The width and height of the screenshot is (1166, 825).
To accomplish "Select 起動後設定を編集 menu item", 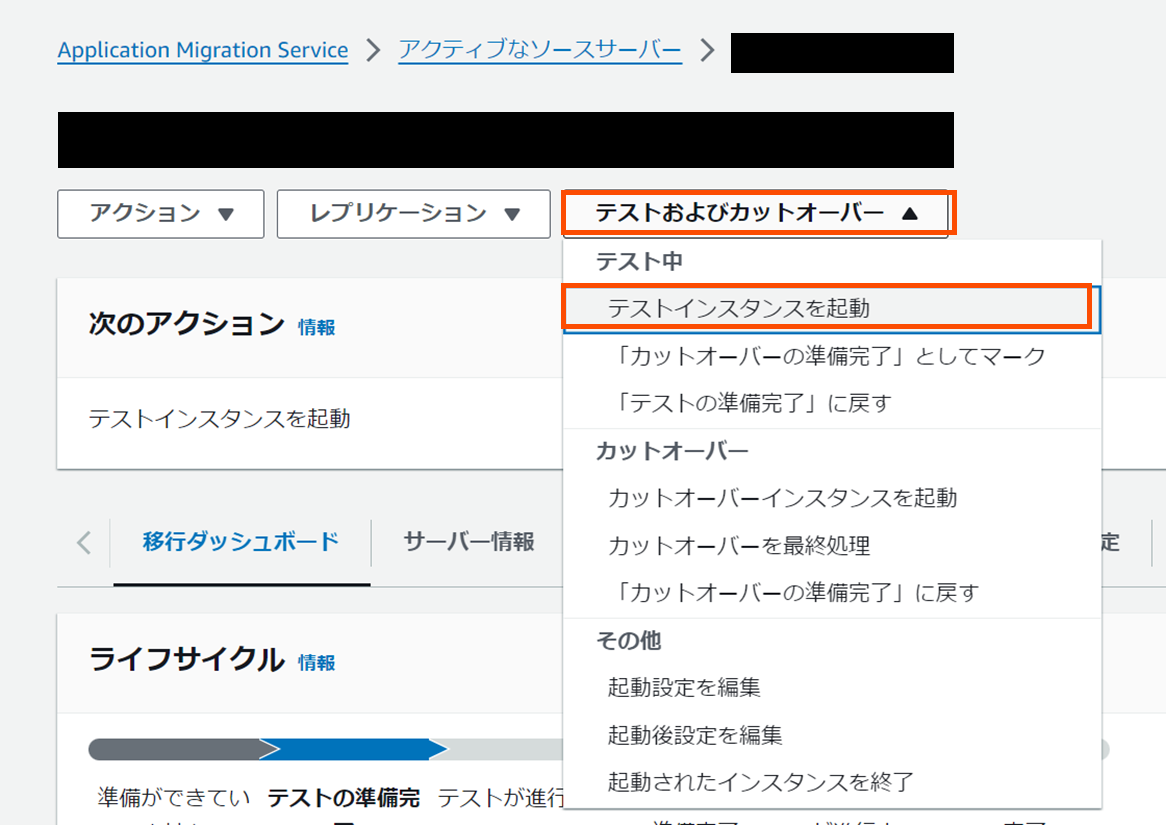I will [831, 735].
